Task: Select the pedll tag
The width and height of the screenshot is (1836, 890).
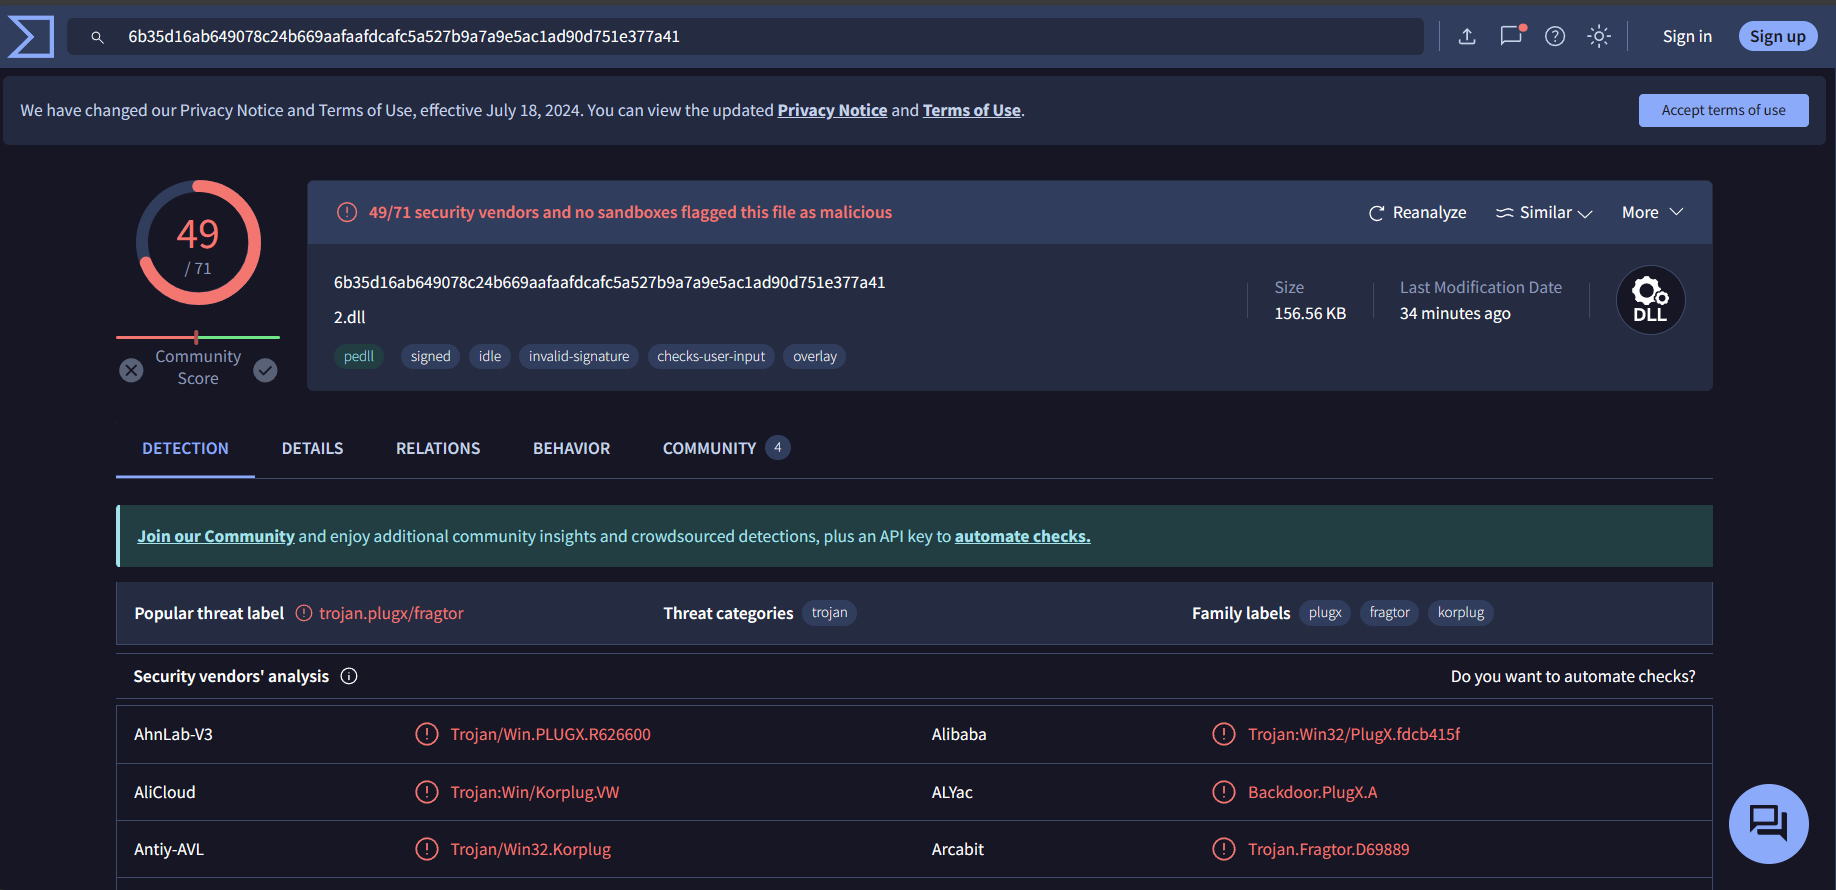Action: coord(358,356)
